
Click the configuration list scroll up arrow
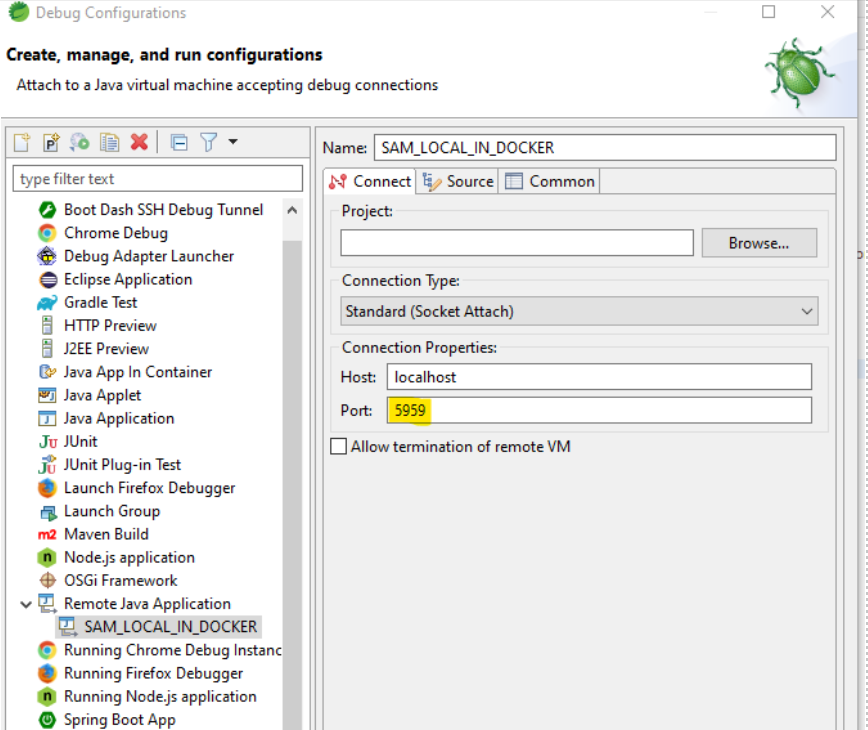[x=292, y=210]
